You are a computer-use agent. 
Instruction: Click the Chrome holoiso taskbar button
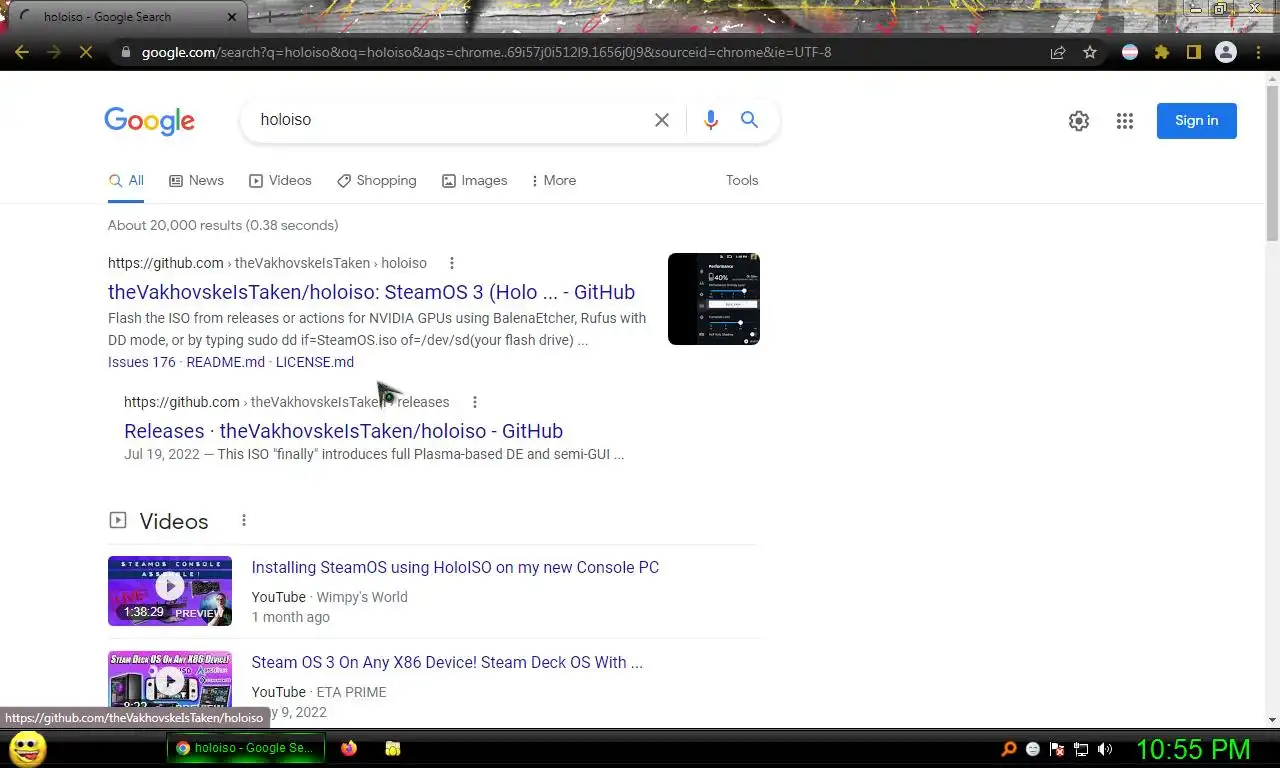point(245,748)
